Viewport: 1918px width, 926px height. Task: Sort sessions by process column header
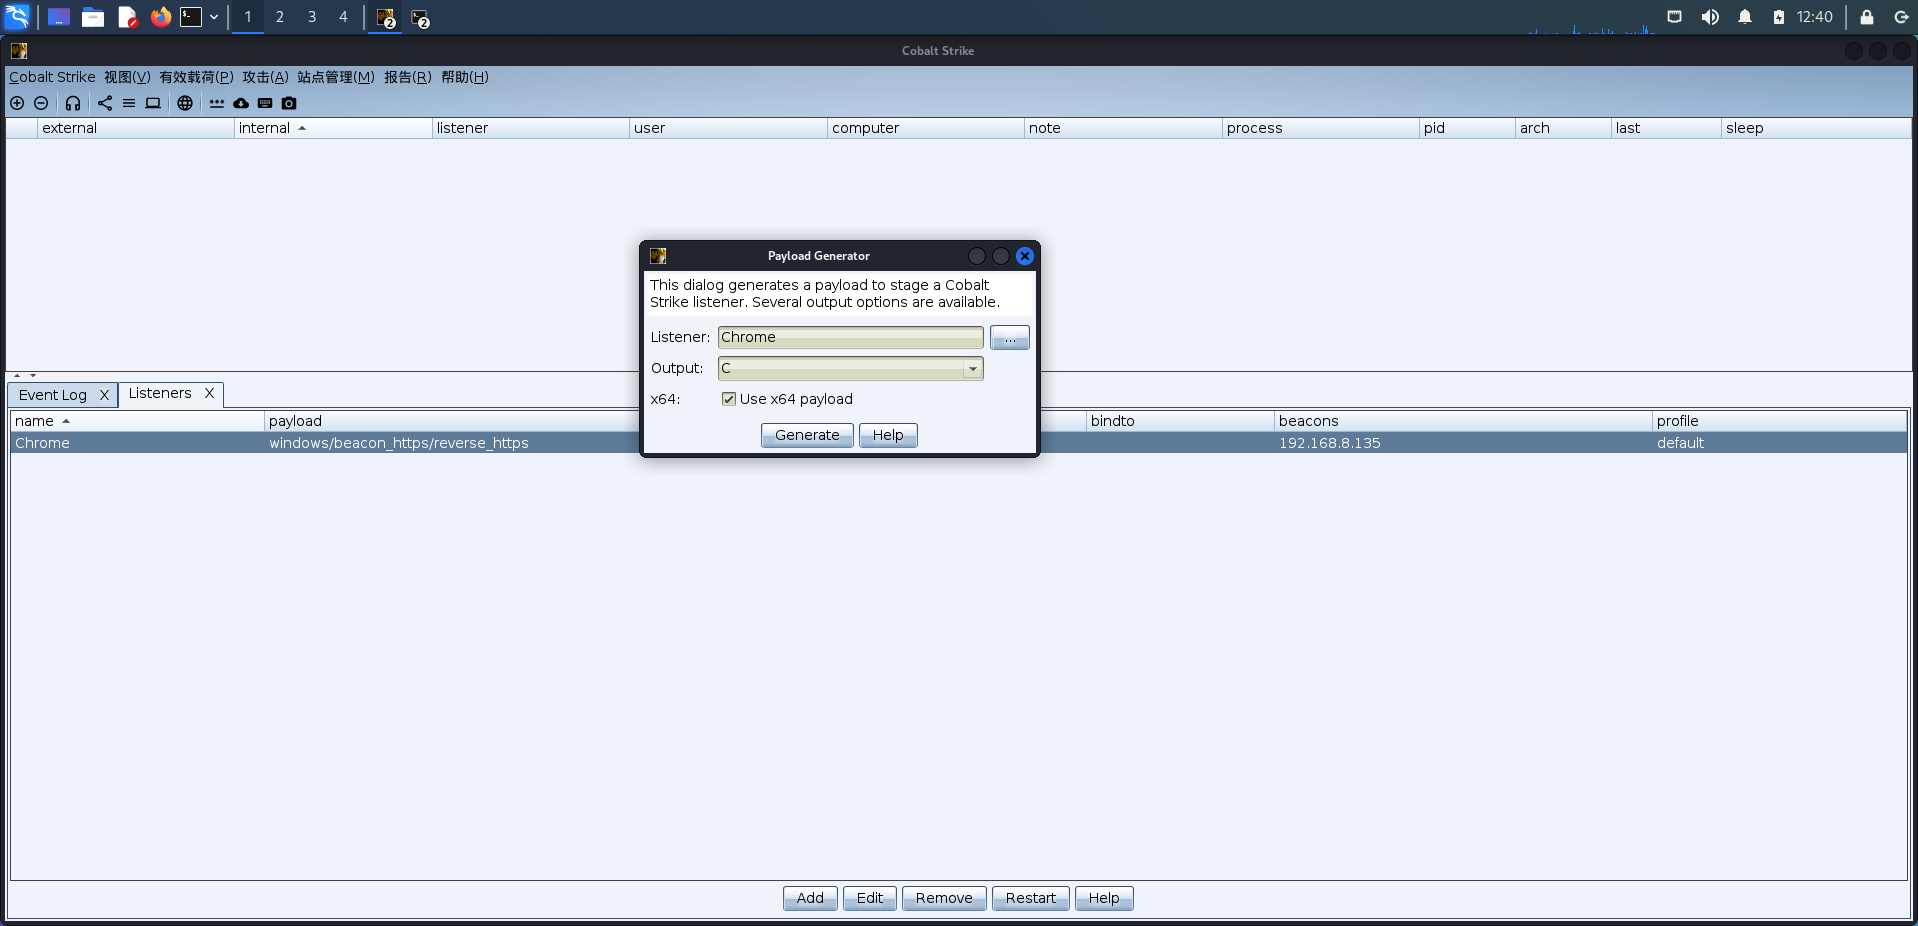[1320, 128]
